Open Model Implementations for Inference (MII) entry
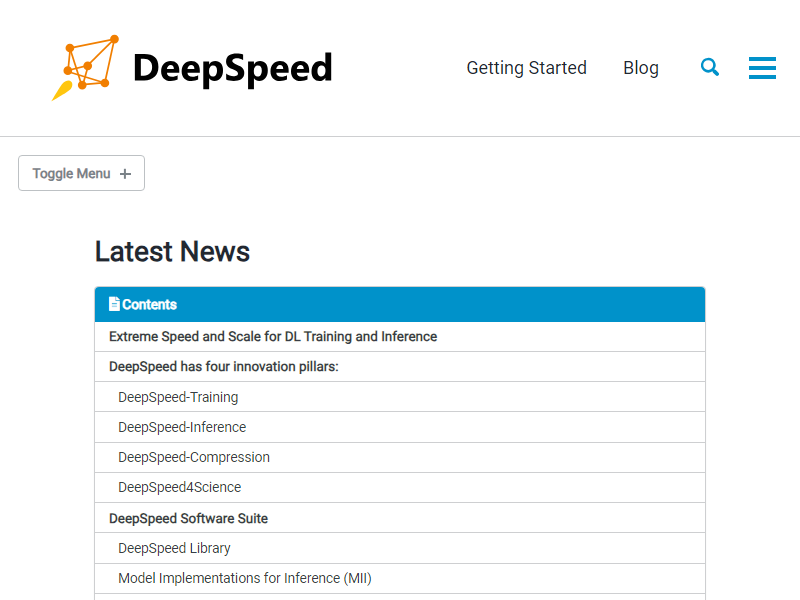The width and height of the screenshot is (800, 600). (400, 578)
